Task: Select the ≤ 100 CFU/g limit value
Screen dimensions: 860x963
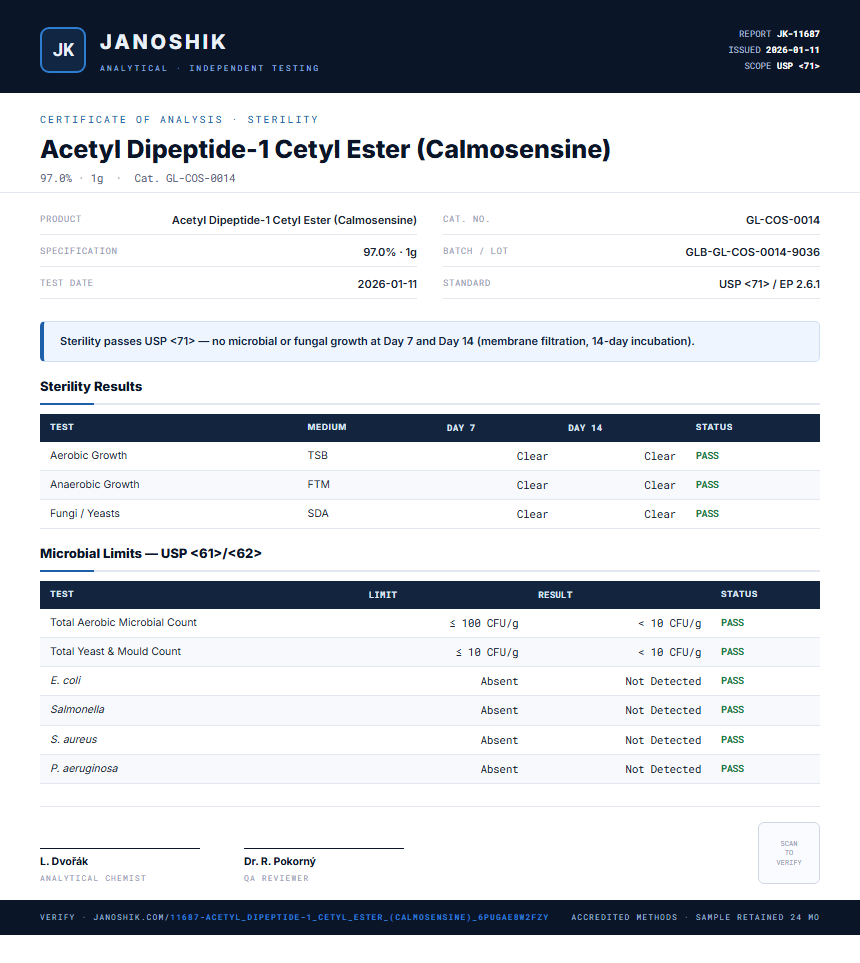Action: point(484,623)
